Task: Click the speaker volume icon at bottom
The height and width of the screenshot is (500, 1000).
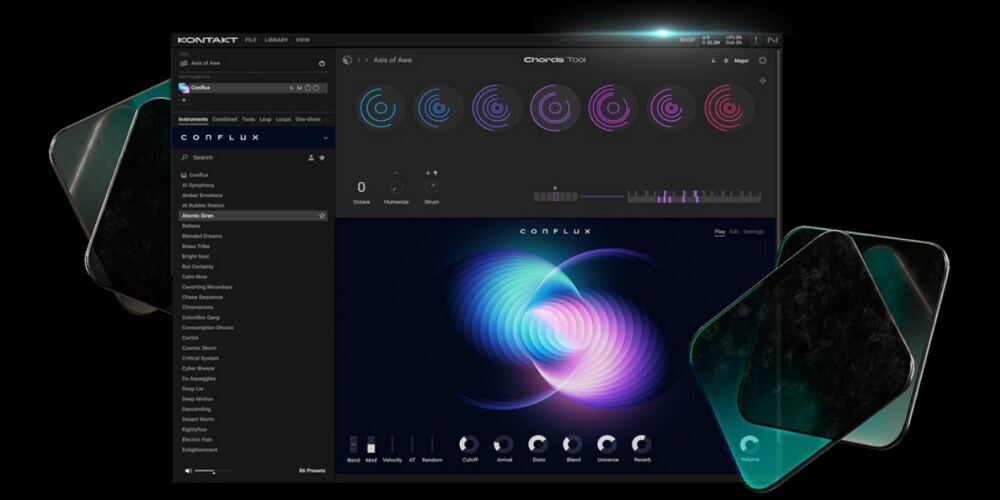Action: click(188, 471)
